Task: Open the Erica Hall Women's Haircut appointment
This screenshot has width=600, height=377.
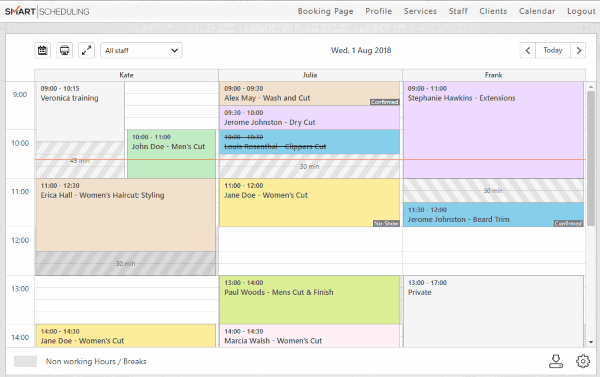Action: pos(126,215)
